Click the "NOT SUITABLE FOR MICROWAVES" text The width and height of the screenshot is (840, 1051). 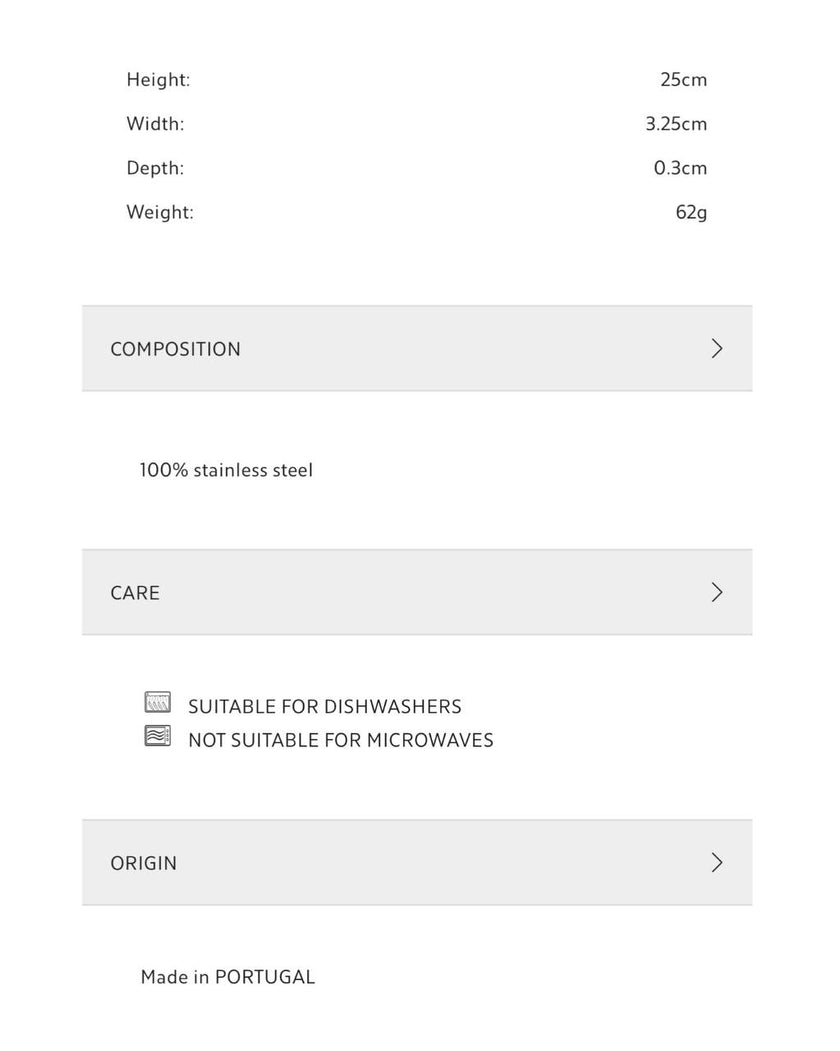341,741
